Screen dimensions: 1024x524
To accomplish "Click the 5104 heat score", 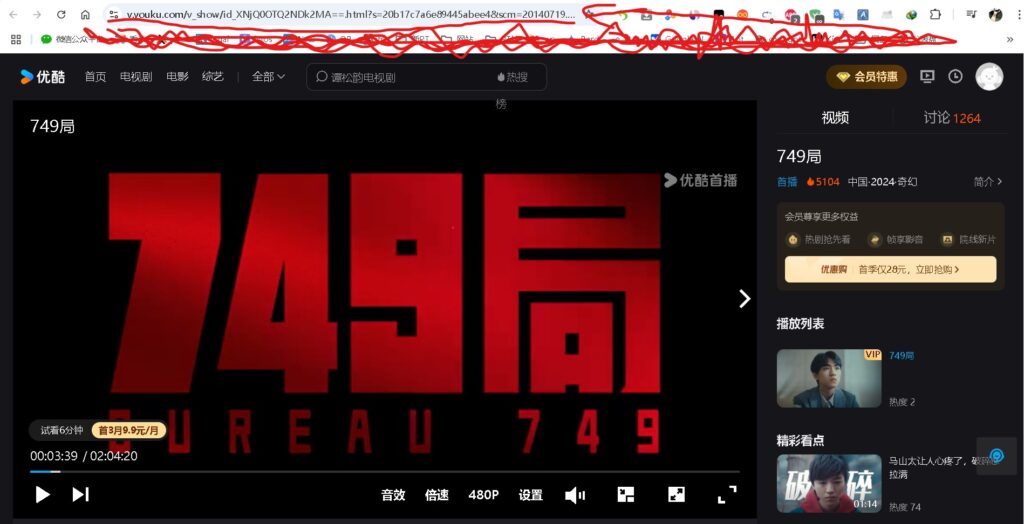I will 822,182.
